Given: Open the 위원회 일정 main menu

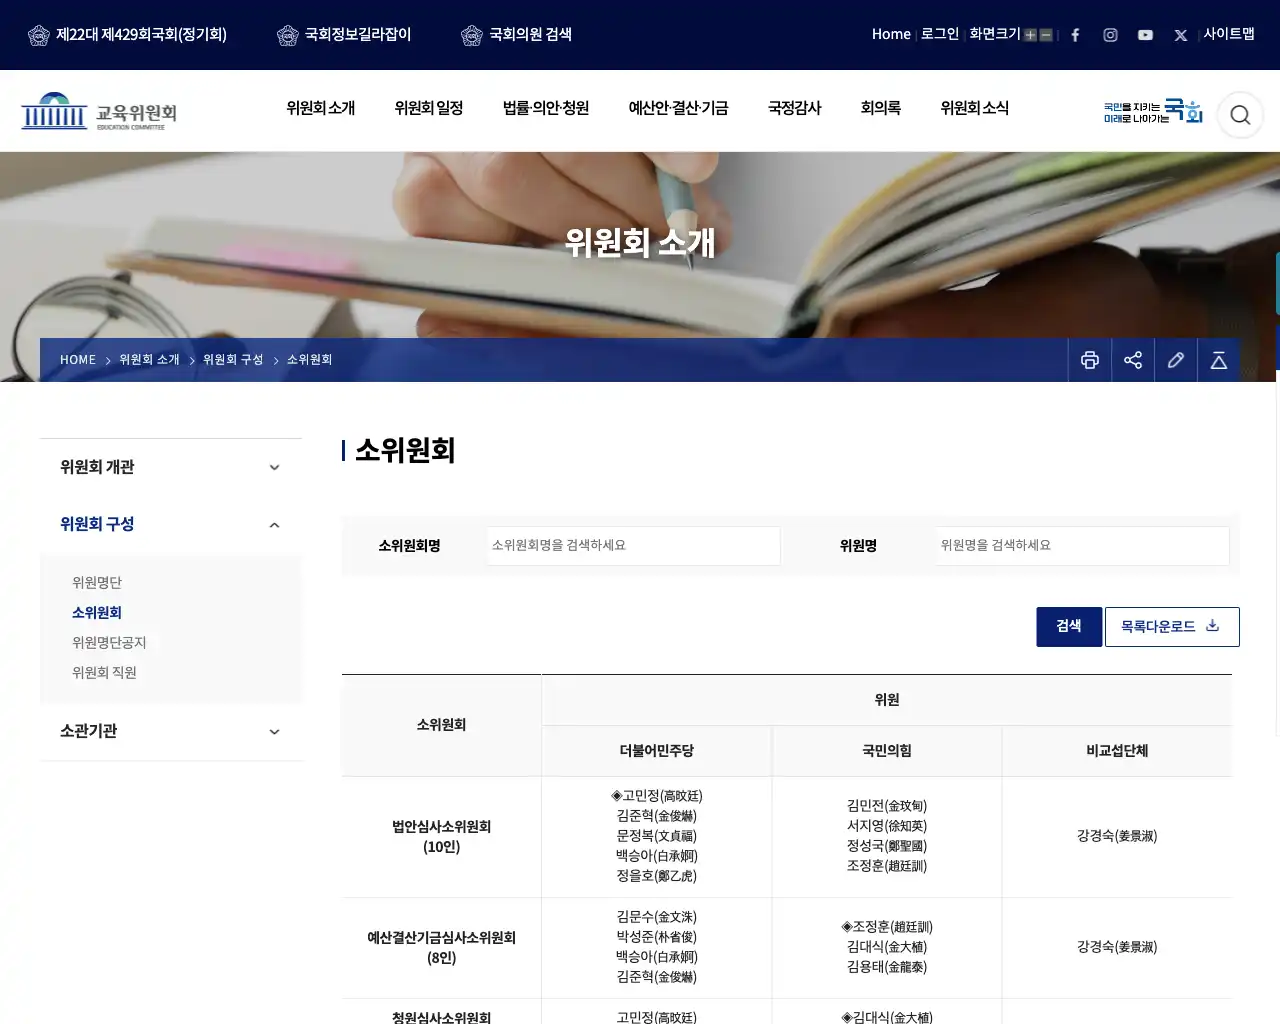Looking at the screenshot, I should (429, 108).
